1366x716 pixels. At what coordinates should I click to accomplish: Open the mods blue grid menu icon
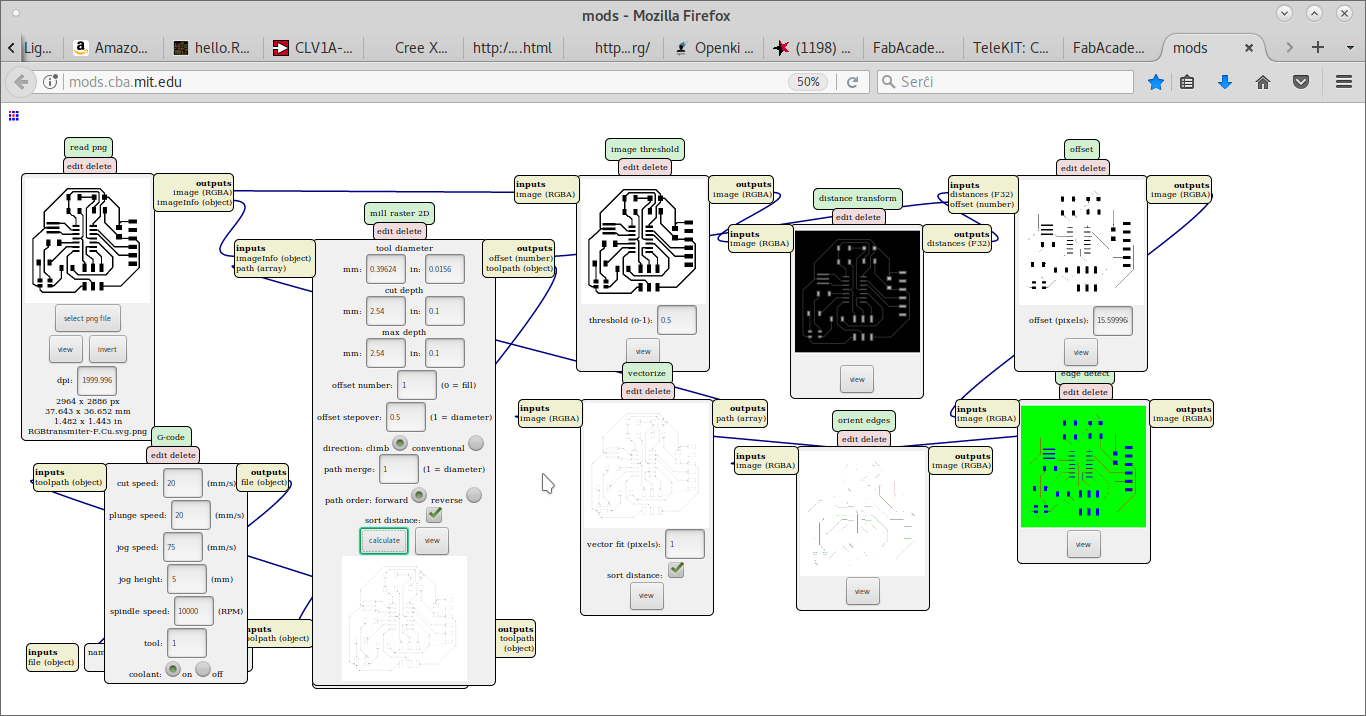14,116
